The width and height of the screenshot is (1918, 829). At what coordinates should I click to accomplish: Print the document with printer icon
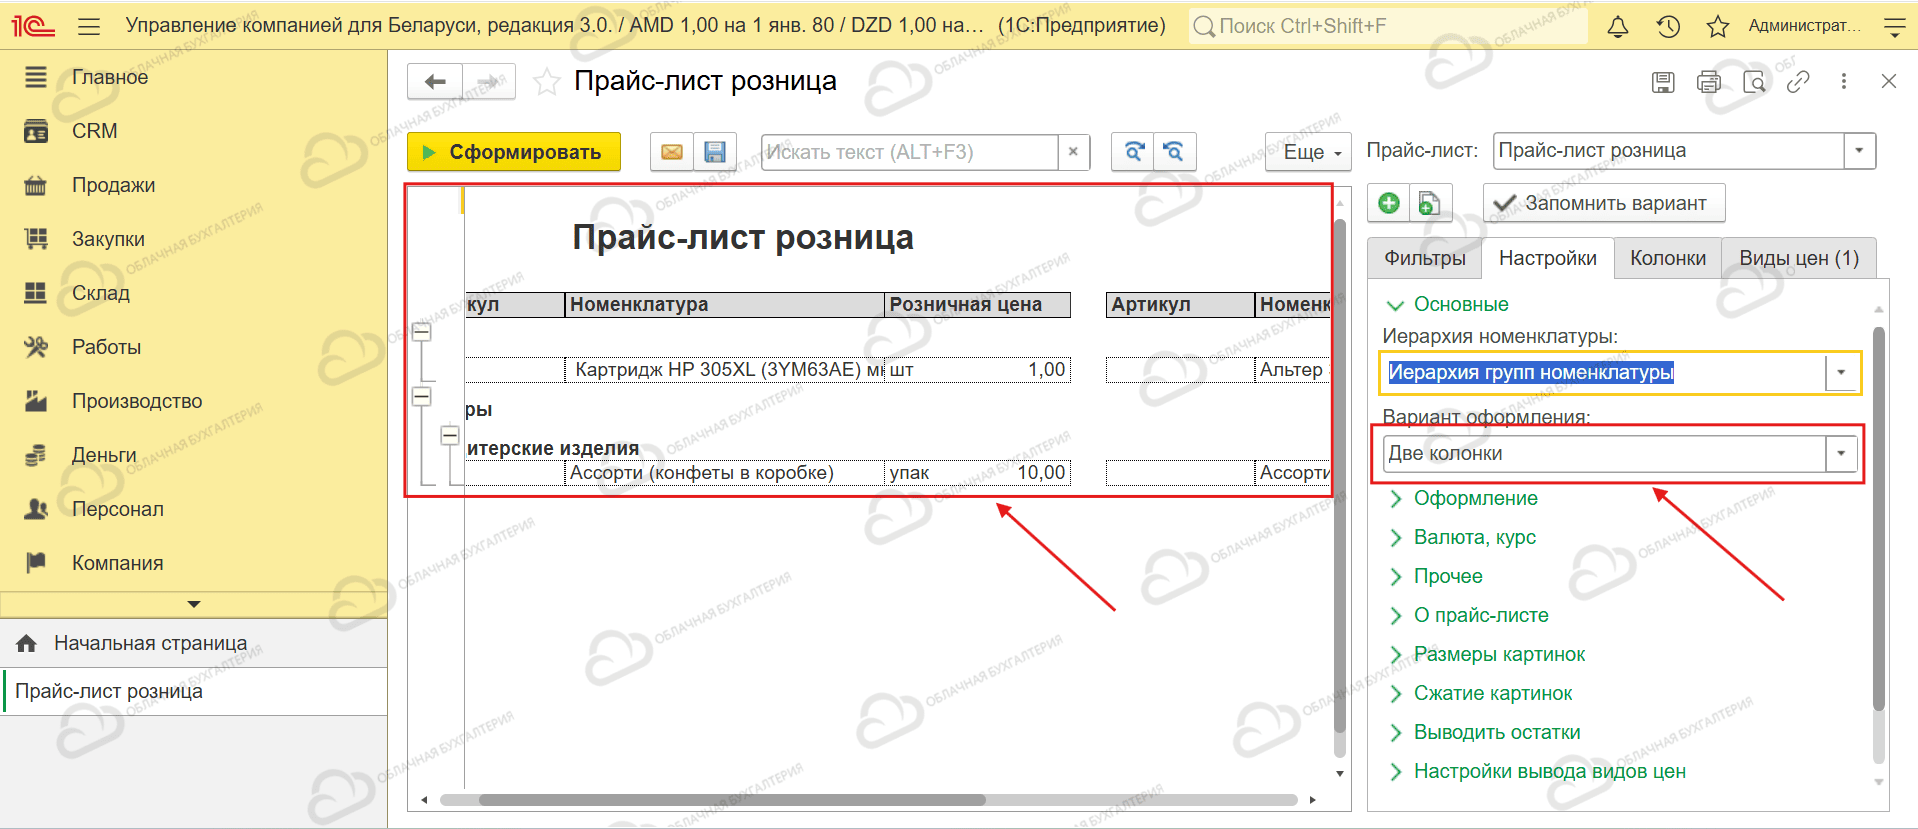[x=1709, y=82]
